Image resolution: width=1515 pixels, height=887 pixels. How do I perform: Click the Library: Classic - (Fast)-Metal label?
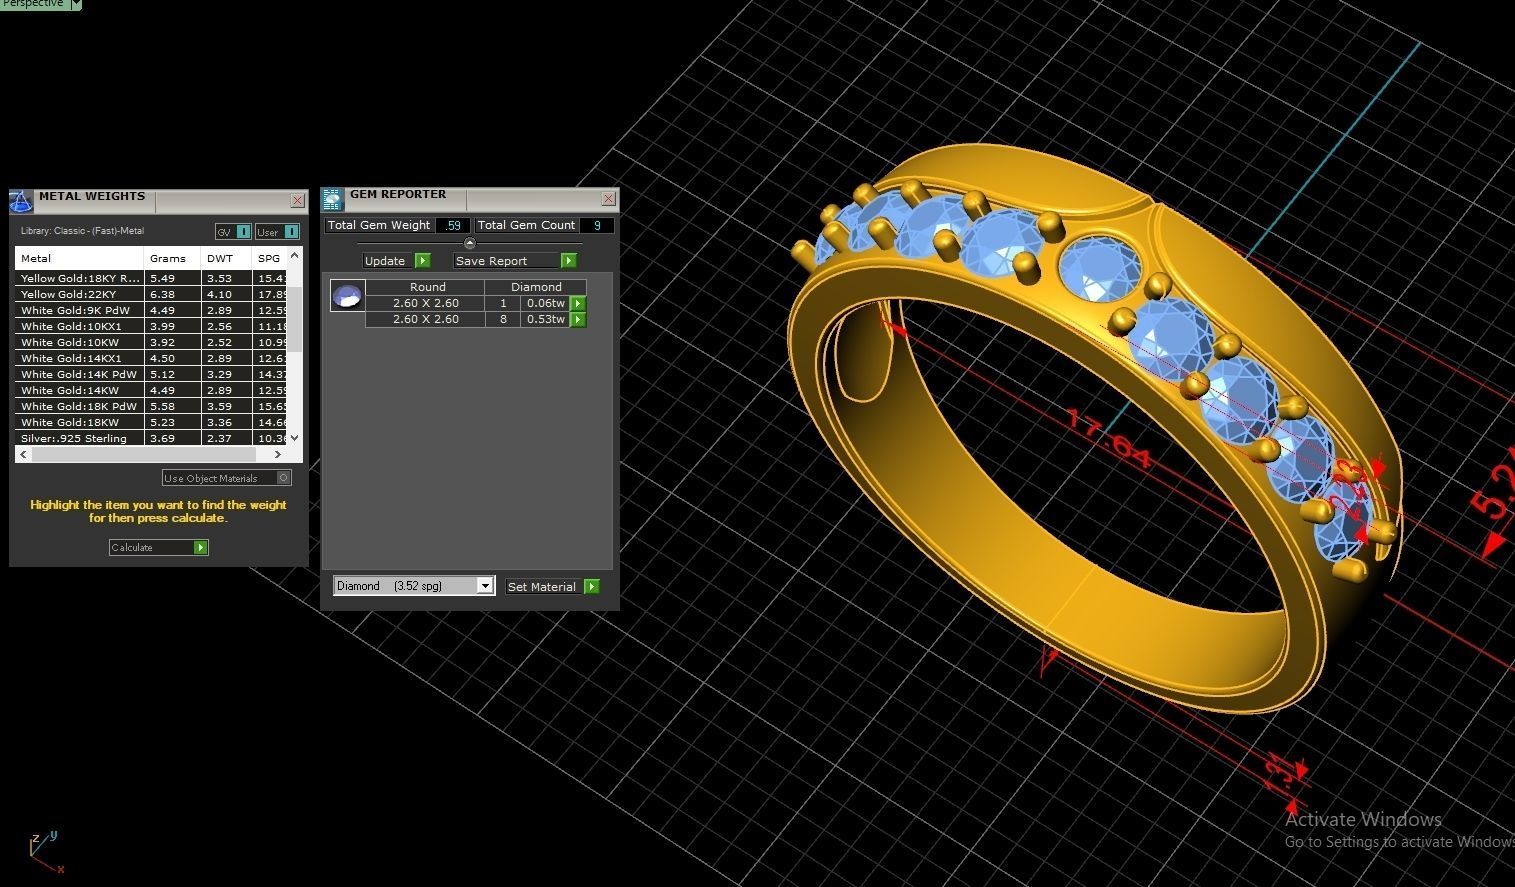click(82, 231)
